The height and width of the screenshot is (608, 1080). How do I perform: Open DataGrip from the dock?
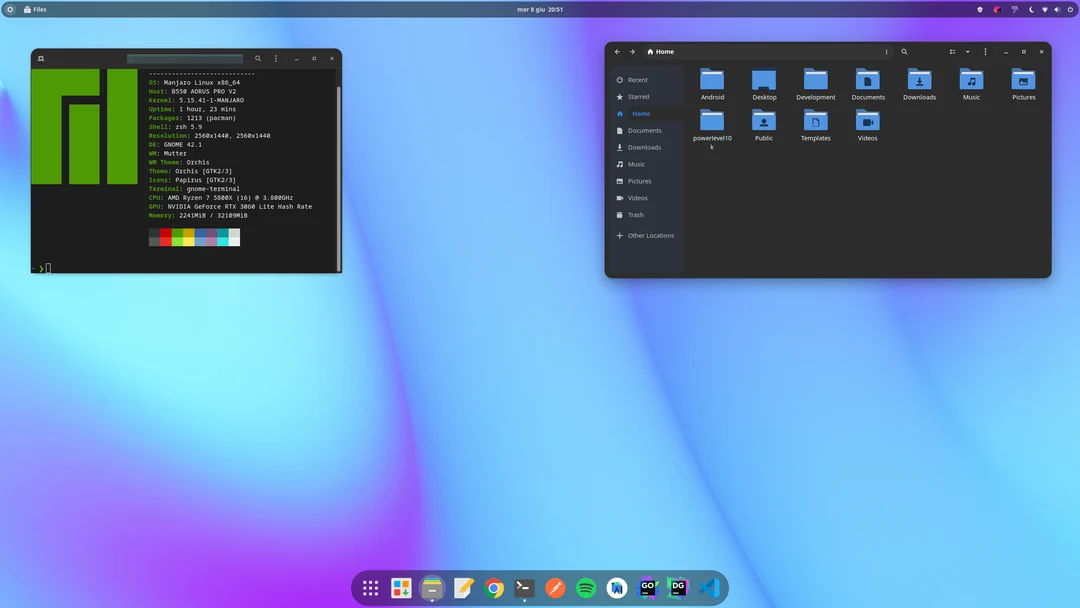pos(679,588)
